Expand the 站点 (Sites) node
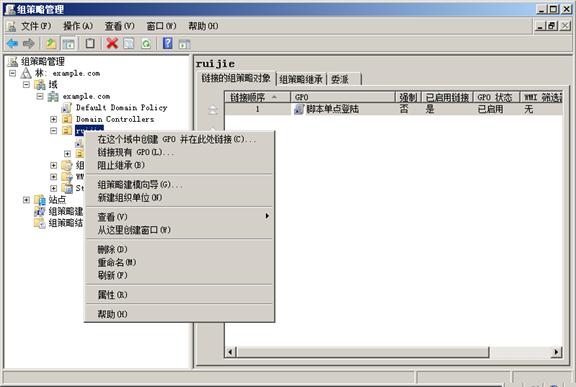This screenshot has height=387, width=576. 26,200
